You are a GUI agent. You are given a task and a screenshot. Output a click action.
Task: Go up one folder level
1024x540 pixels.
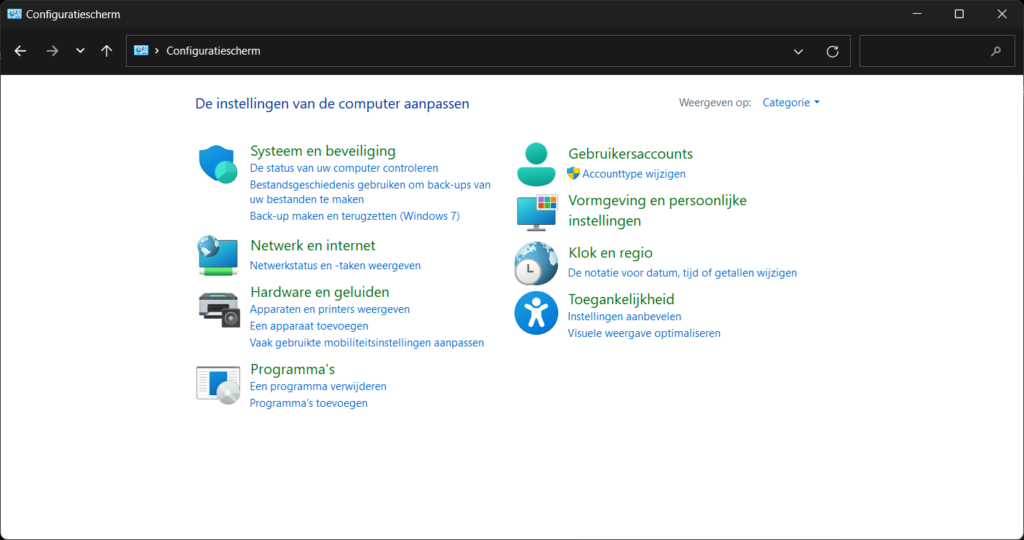(106, 51)
